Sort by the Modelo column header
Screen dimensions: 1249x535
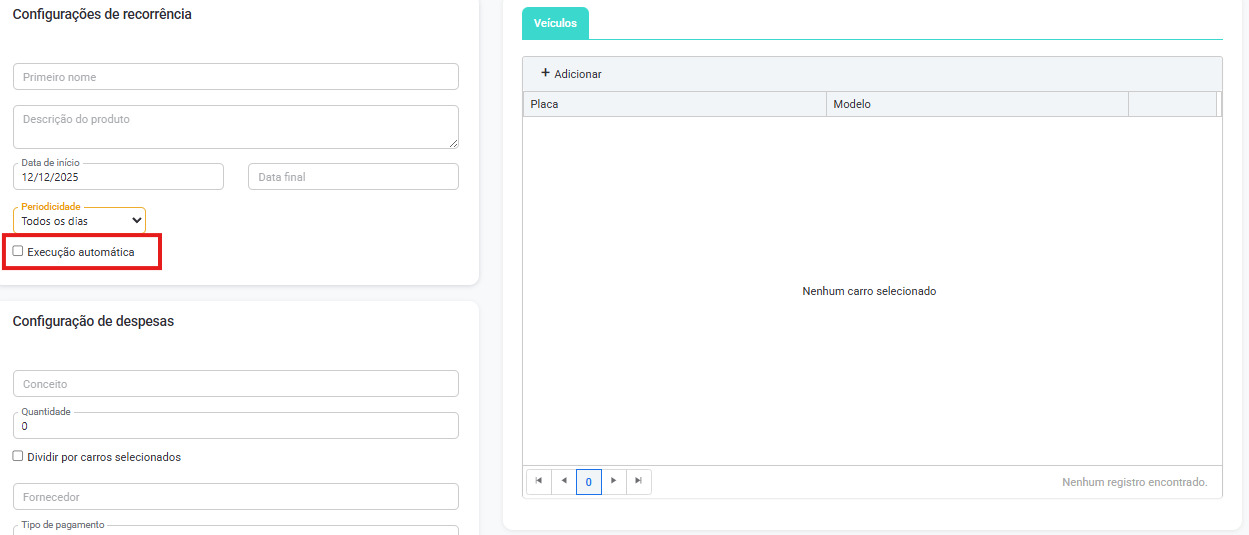point(976,104)
